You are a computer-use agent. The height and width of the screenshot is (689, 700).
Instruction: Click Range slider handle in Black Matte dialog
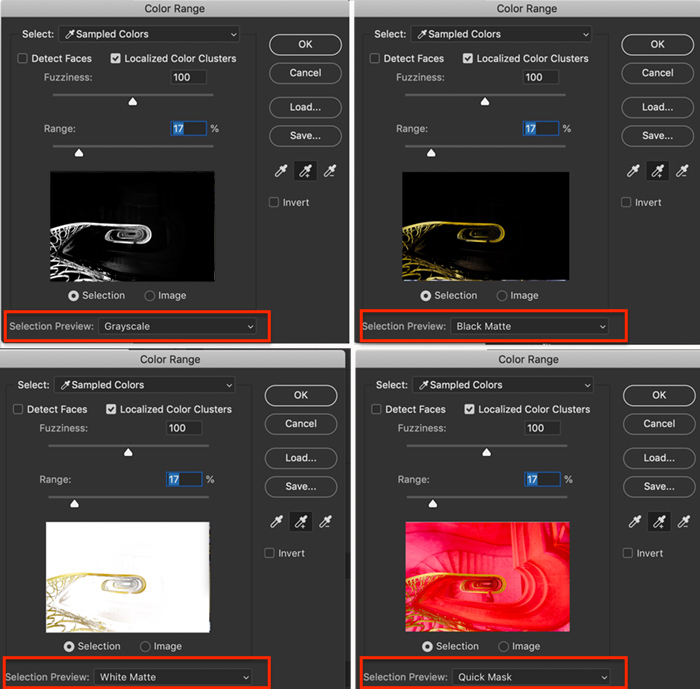pyautogui.click(x=431, y=153)
